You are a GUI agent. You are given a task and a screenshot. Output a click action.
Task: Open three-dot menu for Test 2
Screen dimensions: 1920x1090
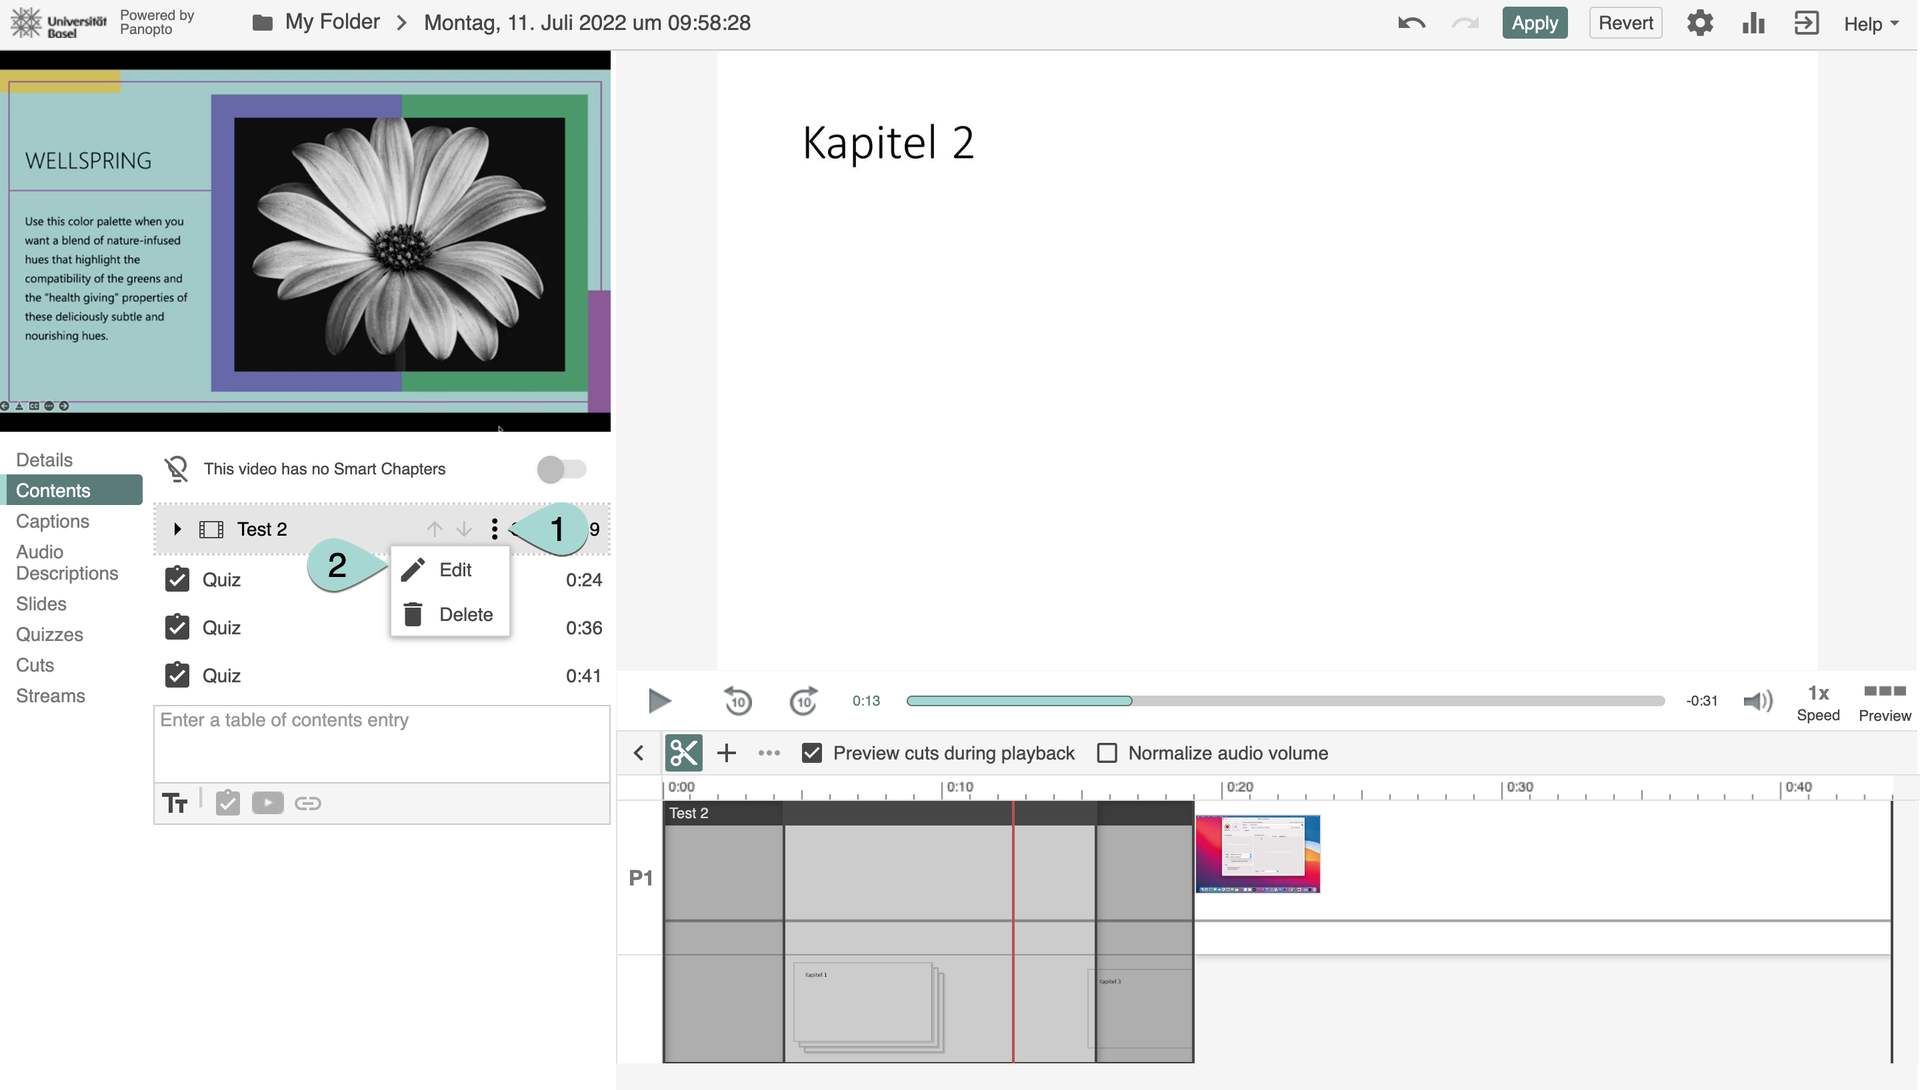click(x=494, y=529)
